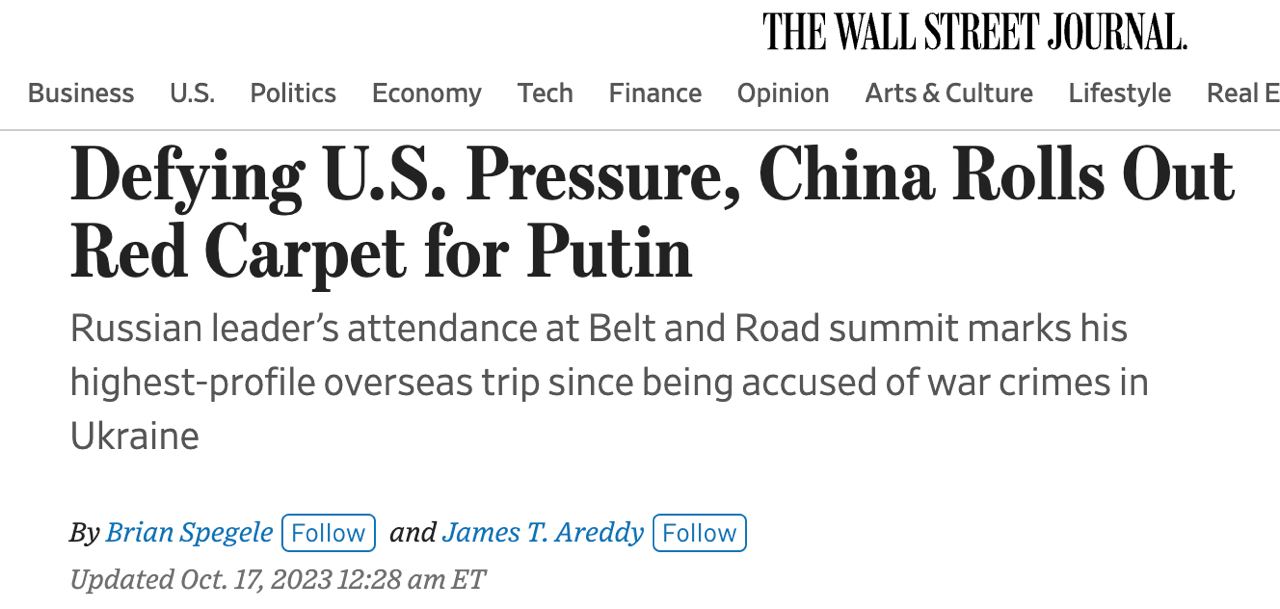Navigate to the Tech section

click(545, 93)
